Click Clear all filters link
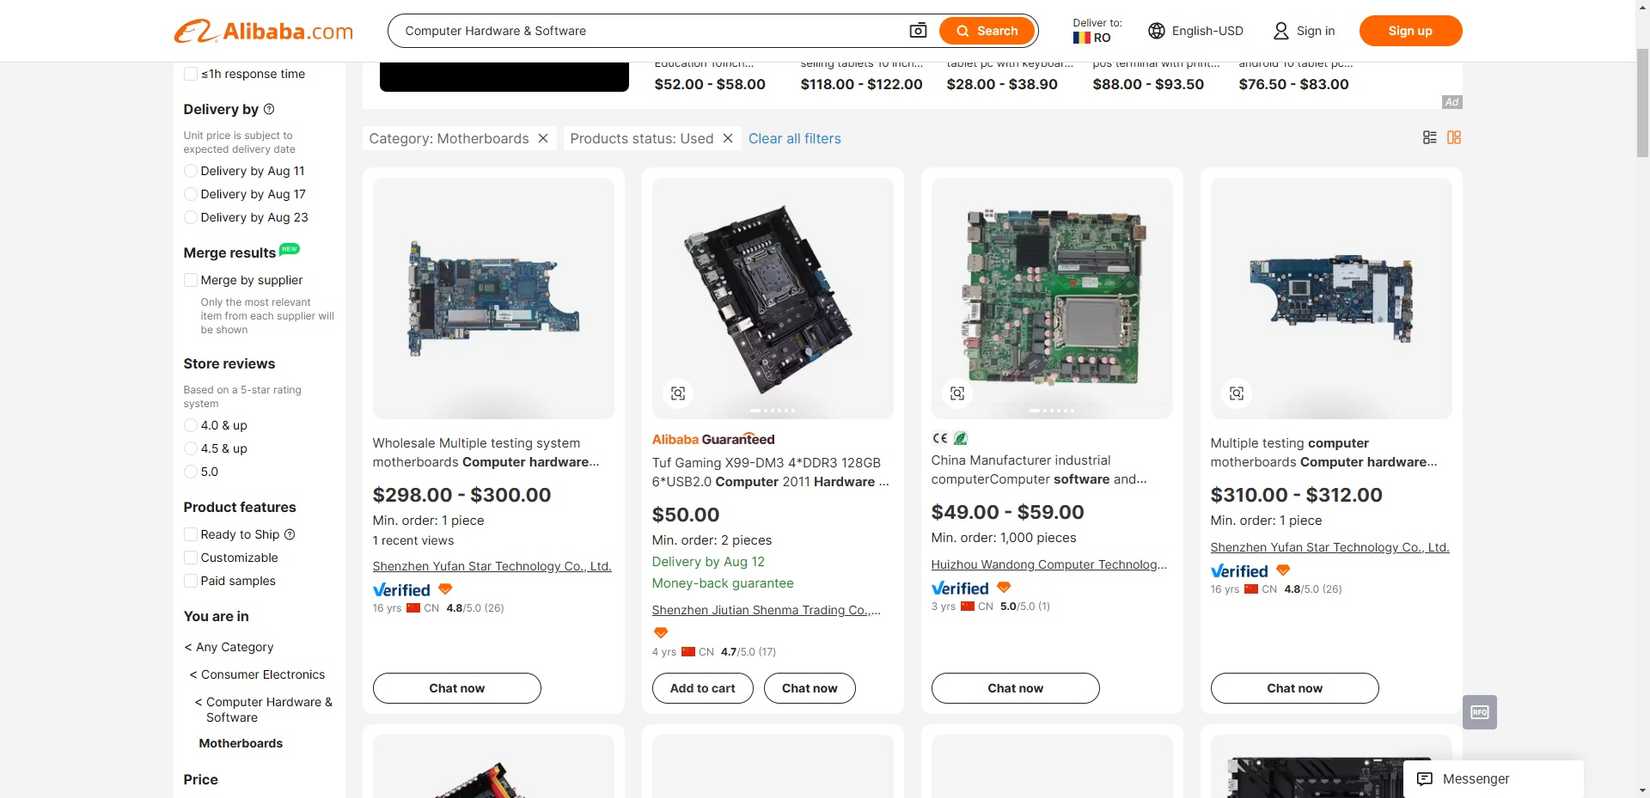The width and height of the screenshot is (1650, 798). coord(794,138)
